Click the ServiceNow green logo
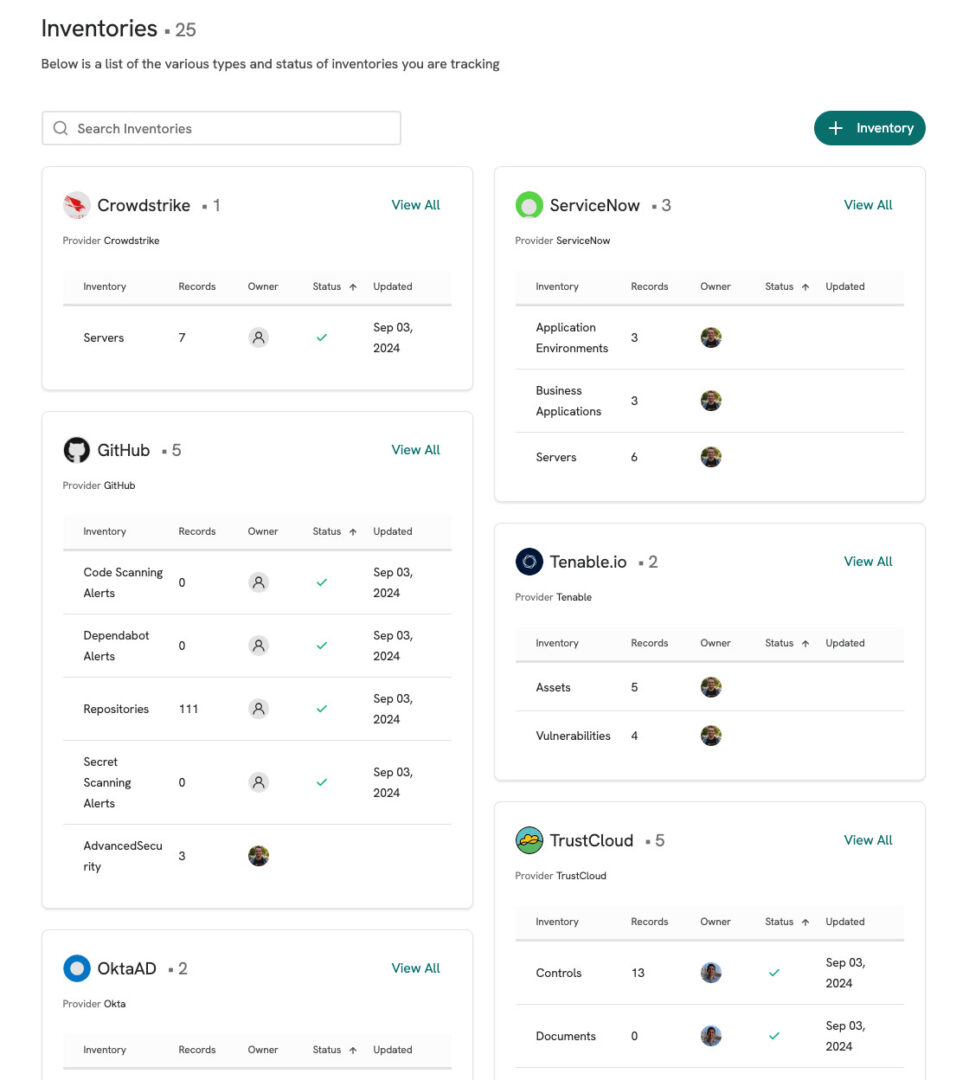Screen dimensions: 969x1080 pos(529,205)
